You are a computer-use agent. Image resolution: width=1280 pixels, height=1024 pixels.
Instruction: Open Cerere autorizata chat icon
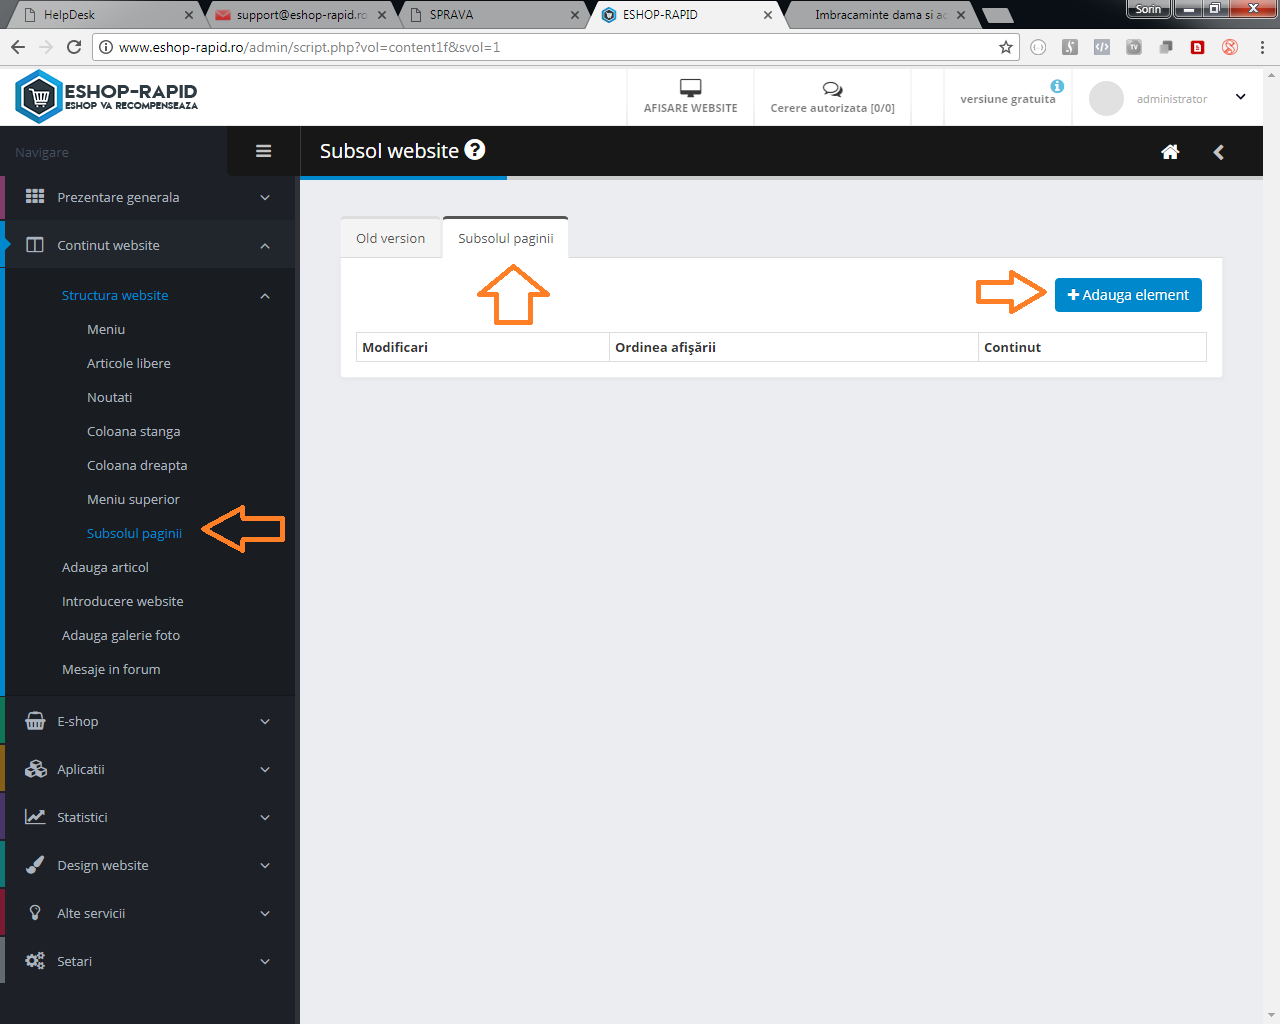[x=832, y=89]
